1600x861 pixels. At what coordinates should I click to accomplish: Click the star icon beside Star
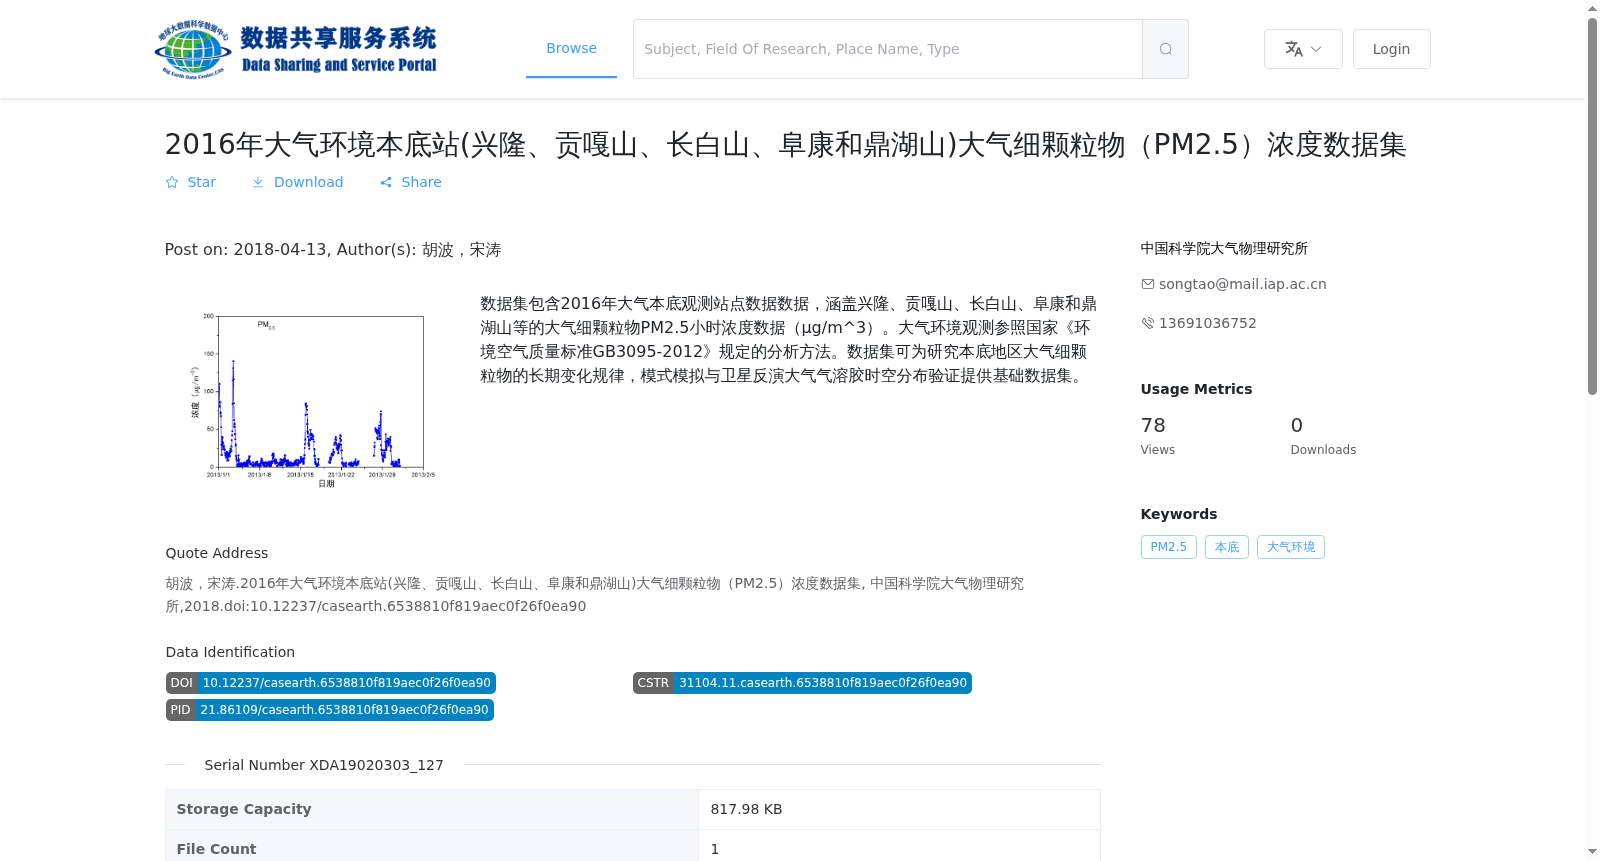click(x=172, y=182)
